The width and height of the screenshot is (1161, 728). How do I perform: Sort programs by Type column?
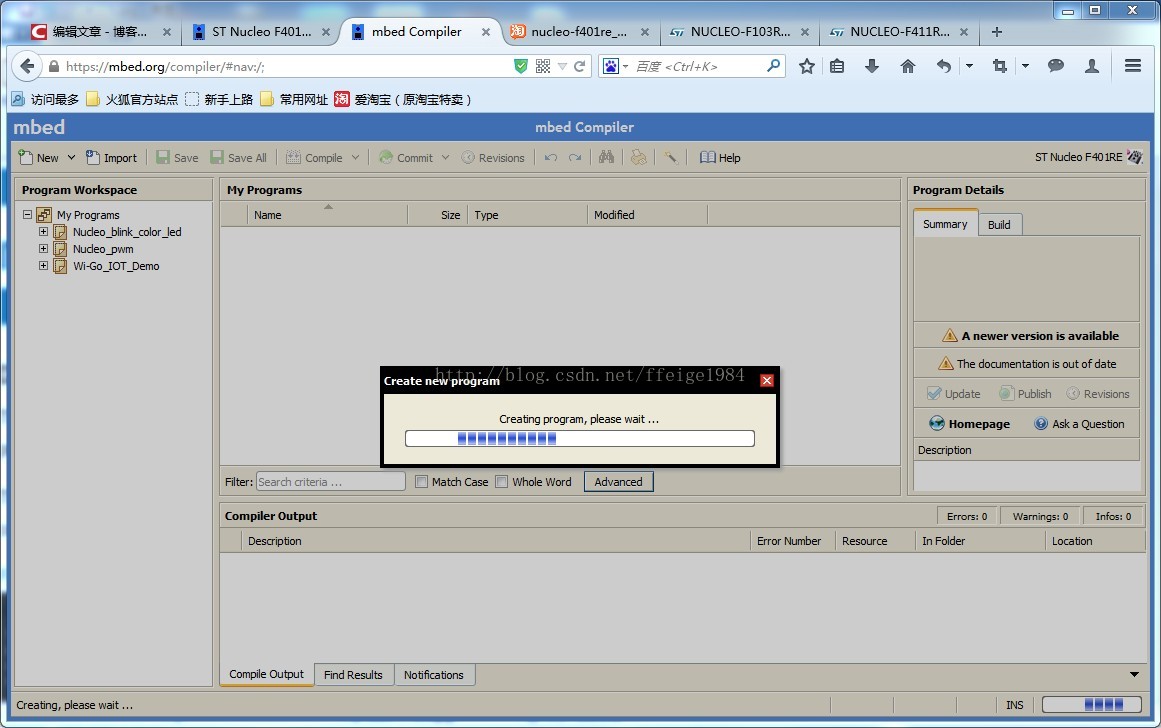[x=527, y=215]
